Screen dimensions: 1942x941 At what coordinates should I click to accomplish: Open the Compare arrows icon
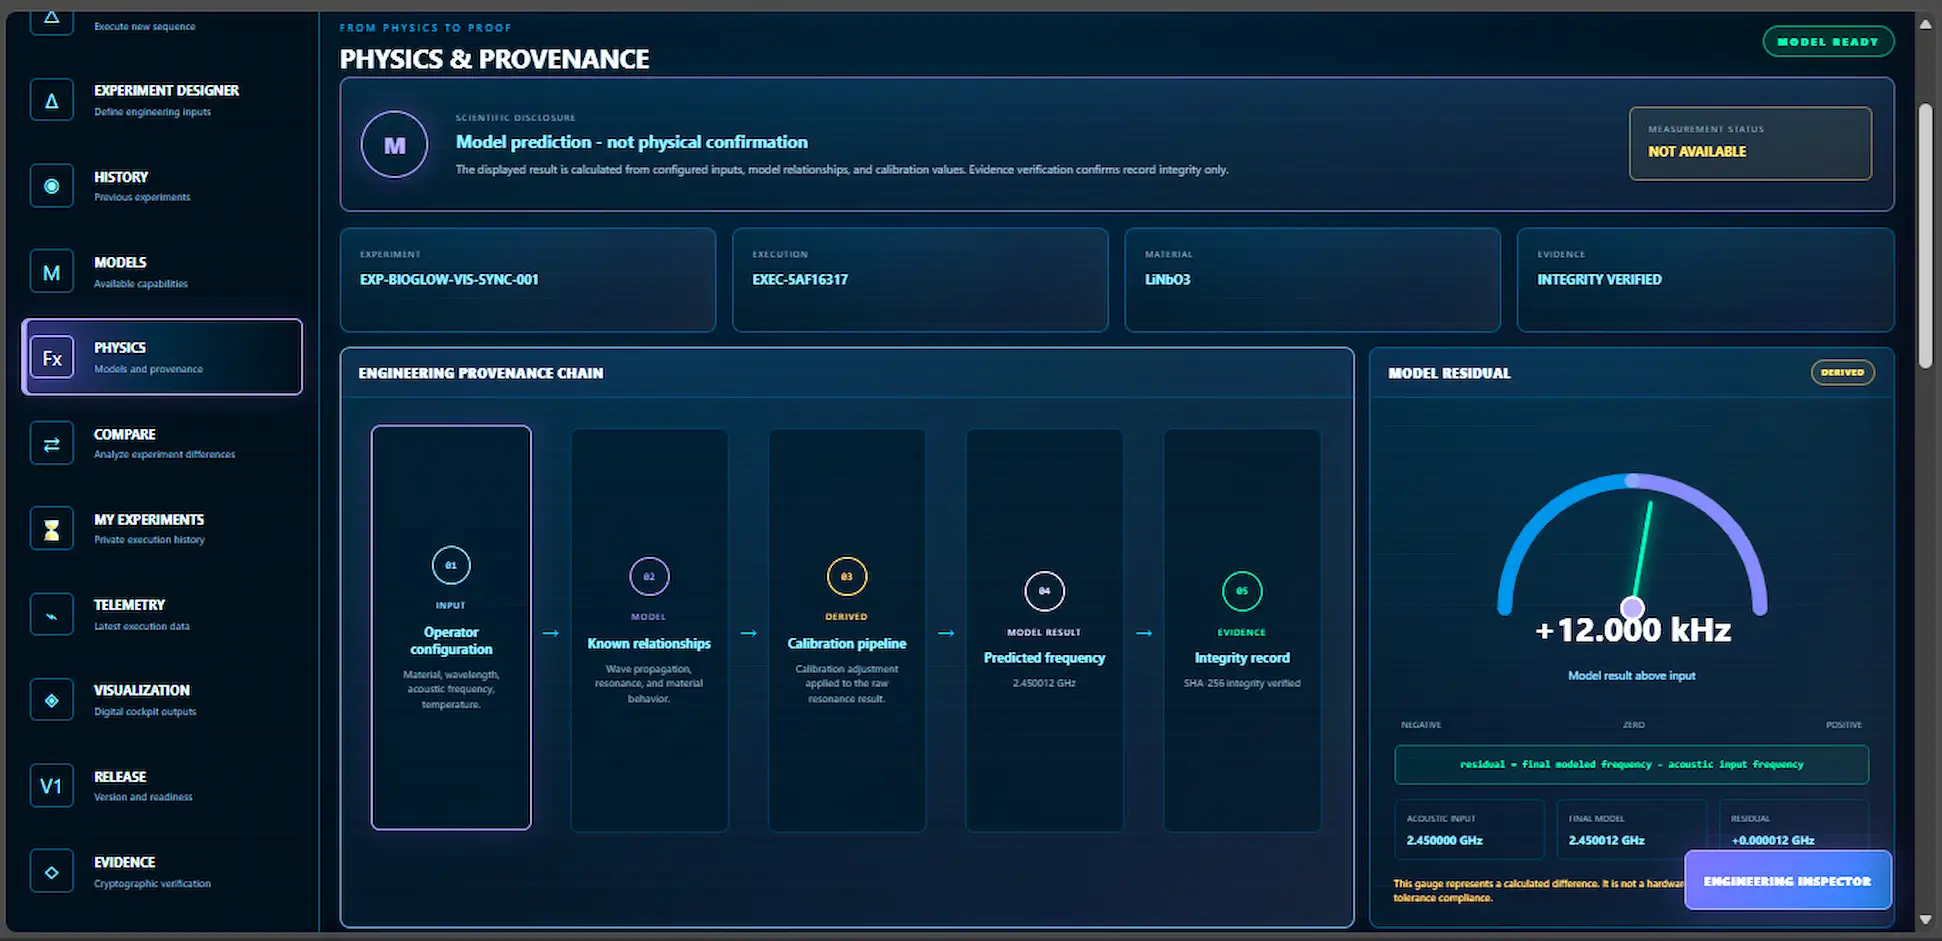52,443
